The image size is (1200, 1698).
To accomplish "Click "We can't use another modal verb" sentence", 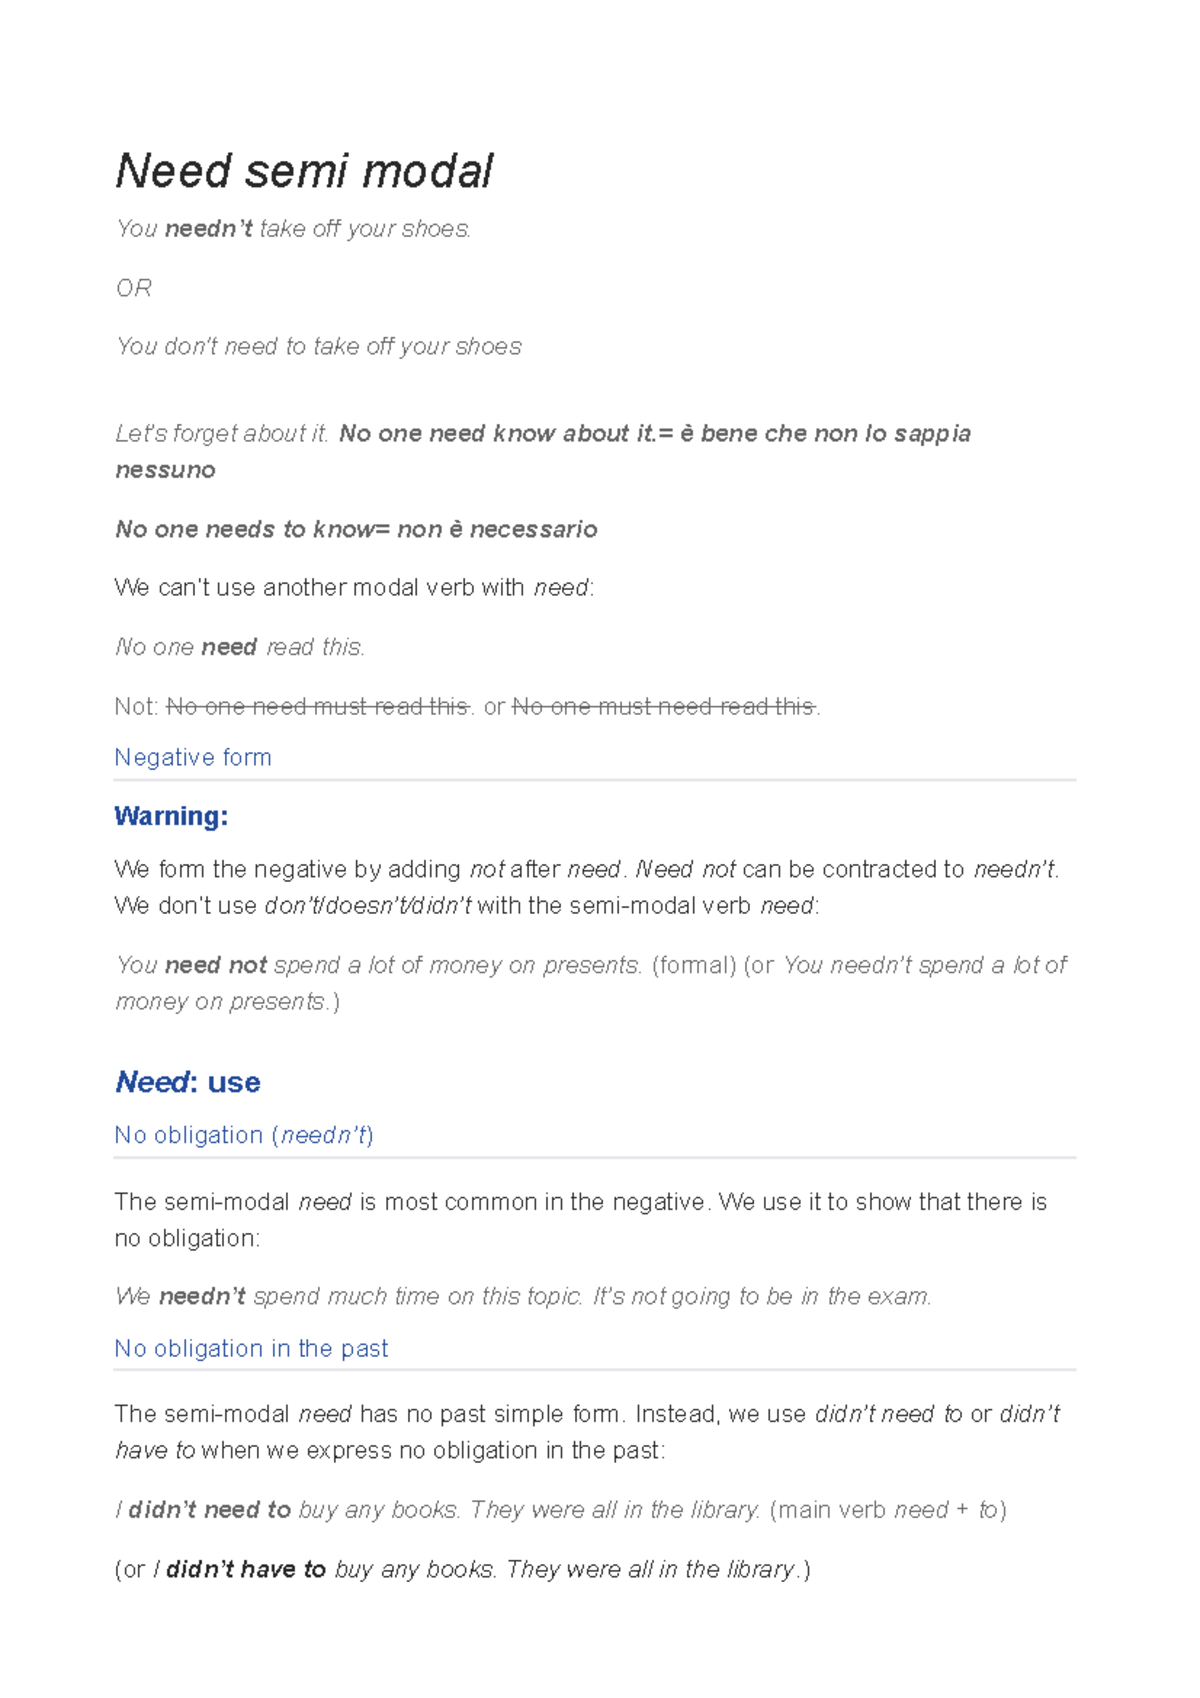I will click(354, 588).
